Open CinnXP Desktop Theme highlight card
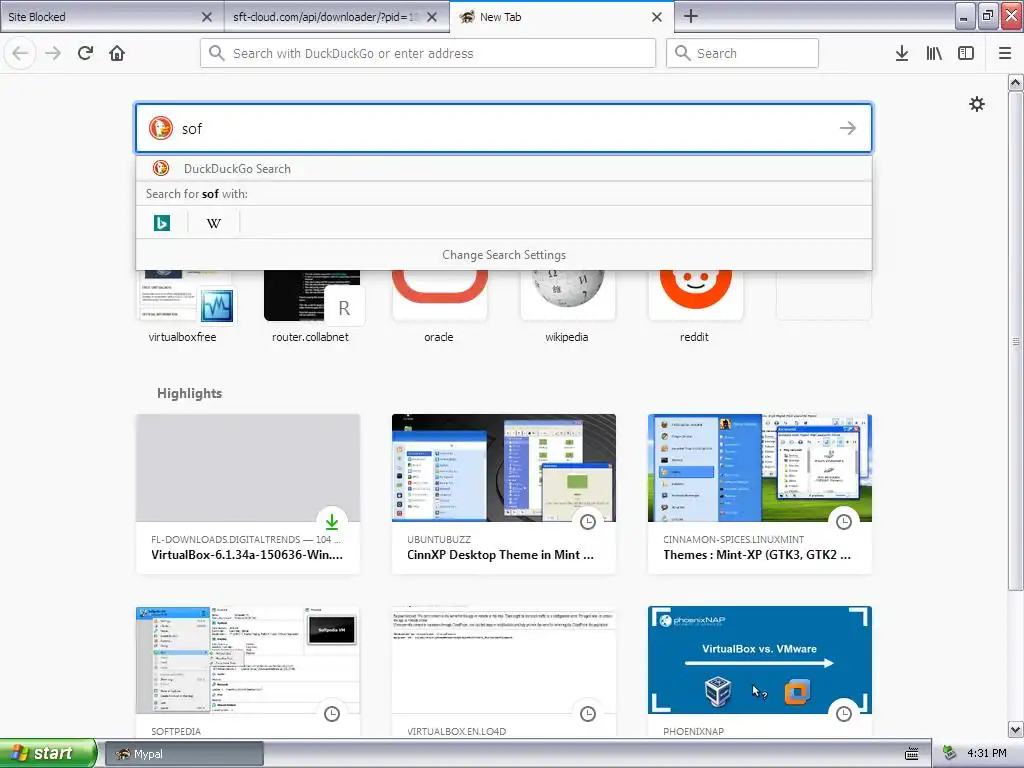The image size is (1024, 768). 504,494
